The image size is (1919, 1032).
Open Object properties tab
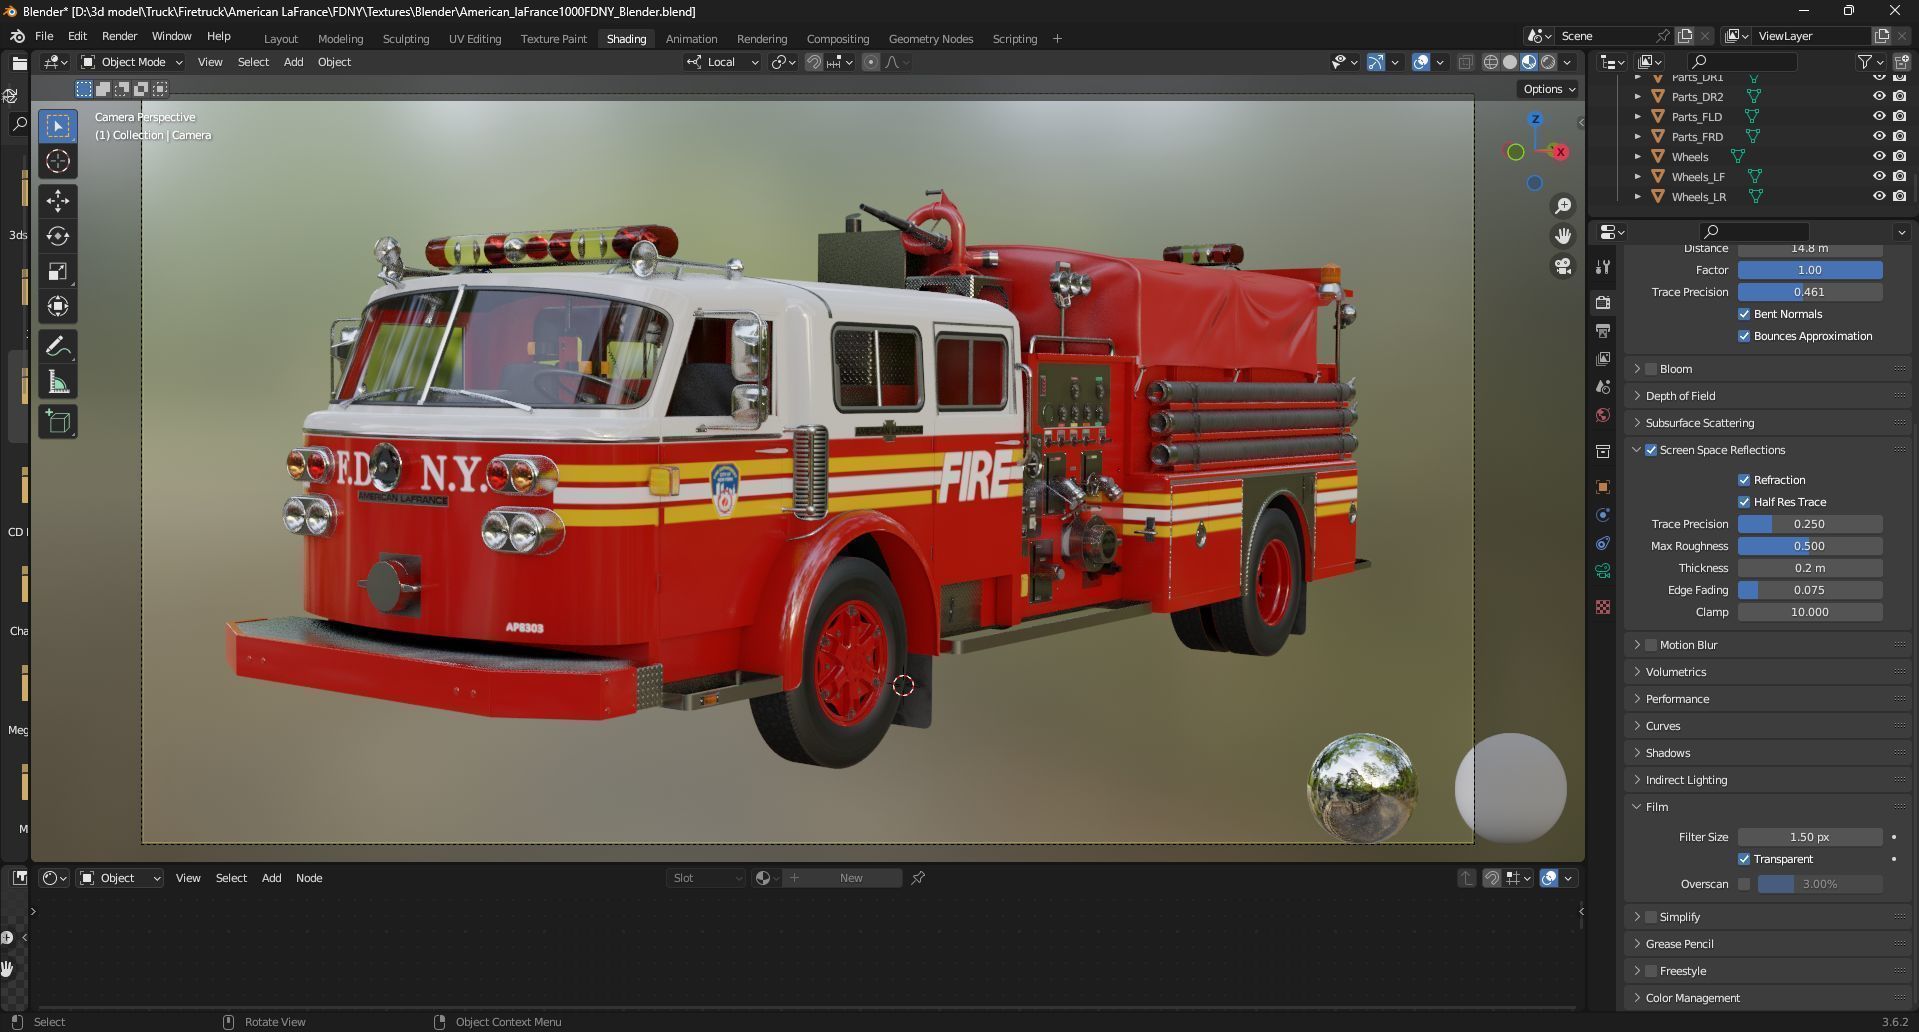coord(1603,487)
